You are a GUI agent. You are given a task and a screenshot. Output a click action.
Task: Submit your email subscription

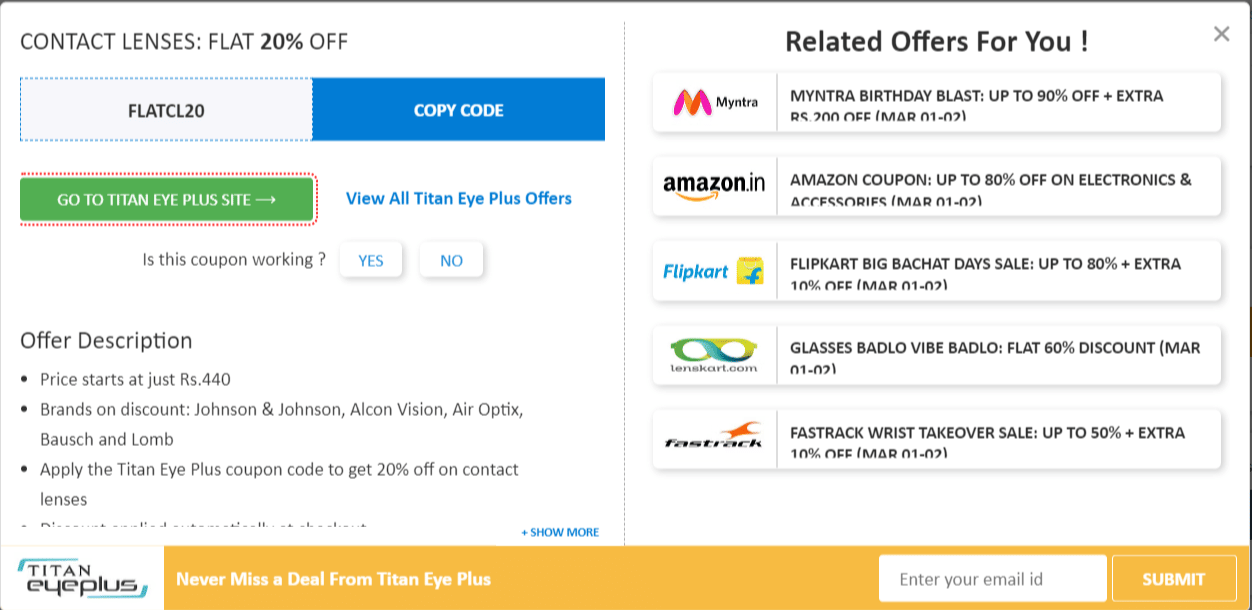1173,578
